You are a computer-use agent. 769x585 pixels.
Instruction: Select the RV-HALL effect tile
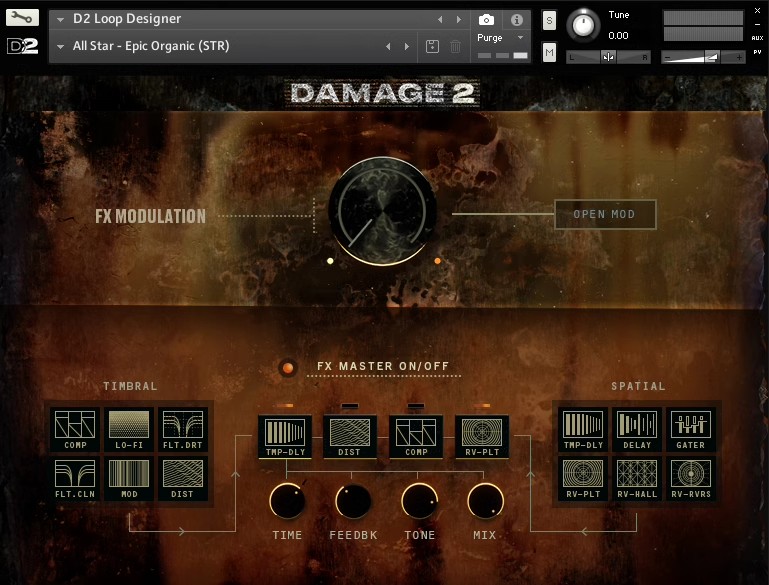click(x=637, y=479)
